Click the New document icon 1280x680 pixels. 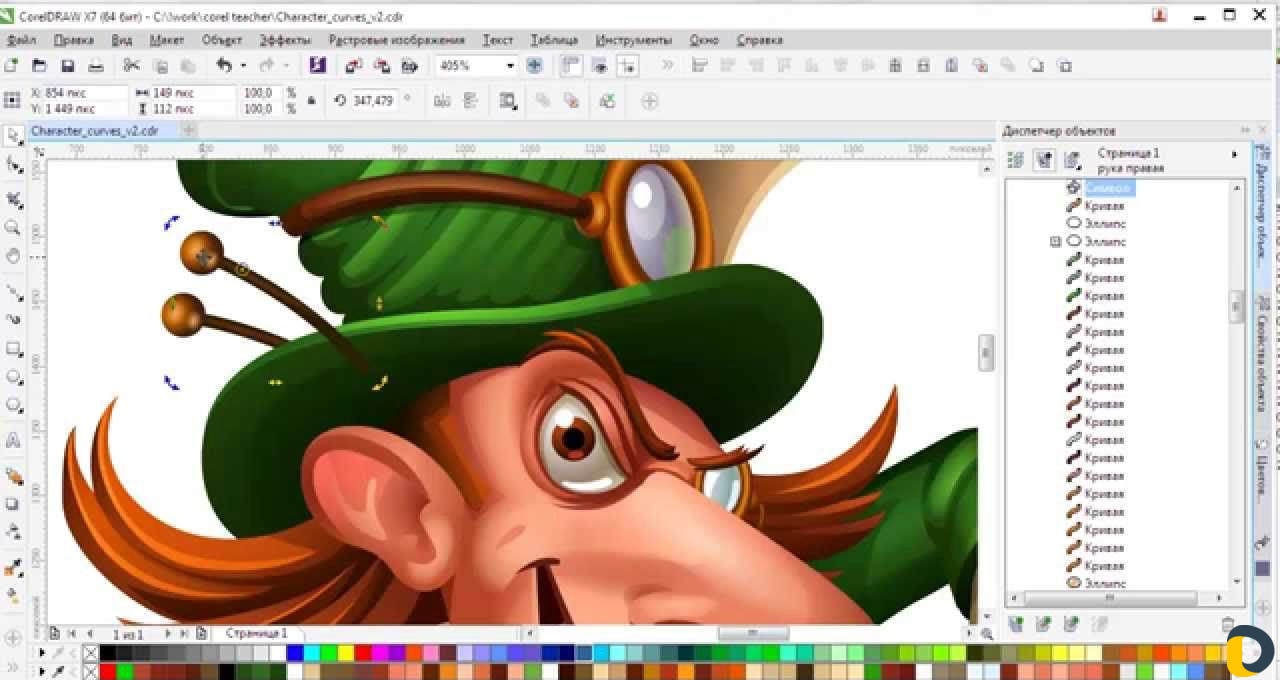pos(11,66)
